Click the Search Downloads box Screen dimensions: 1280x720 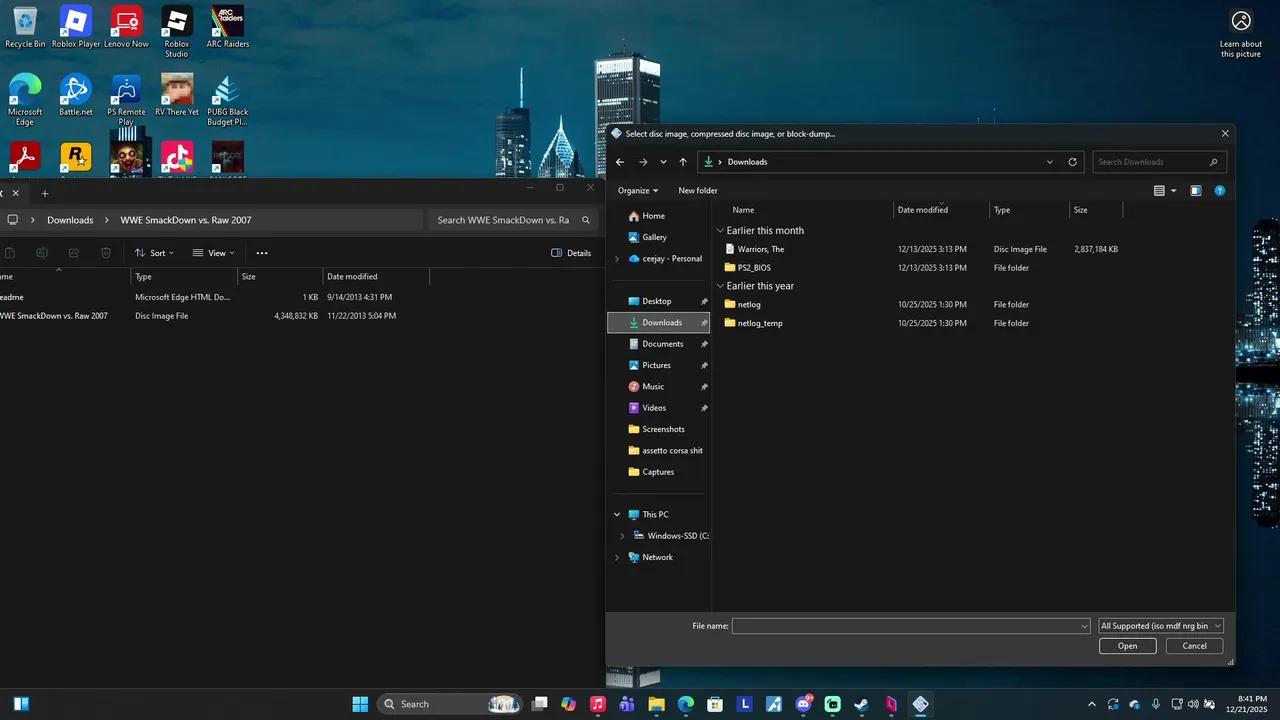pos(1159,162)
